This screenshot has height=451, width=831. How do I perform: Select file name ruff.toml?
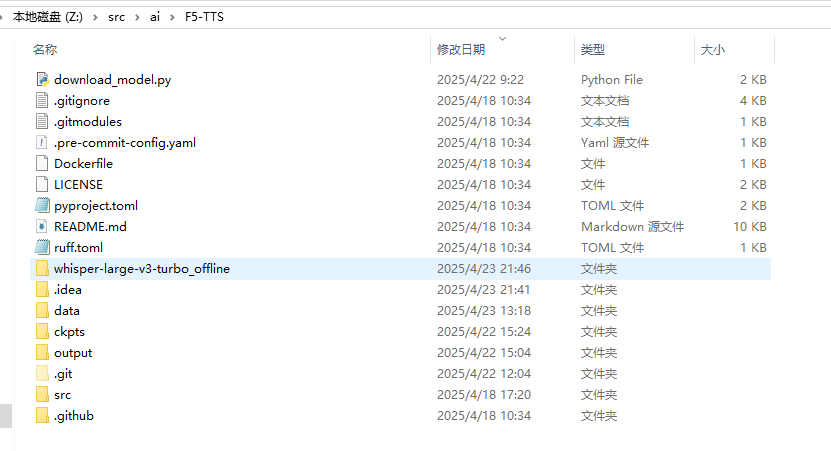(78, 248)
